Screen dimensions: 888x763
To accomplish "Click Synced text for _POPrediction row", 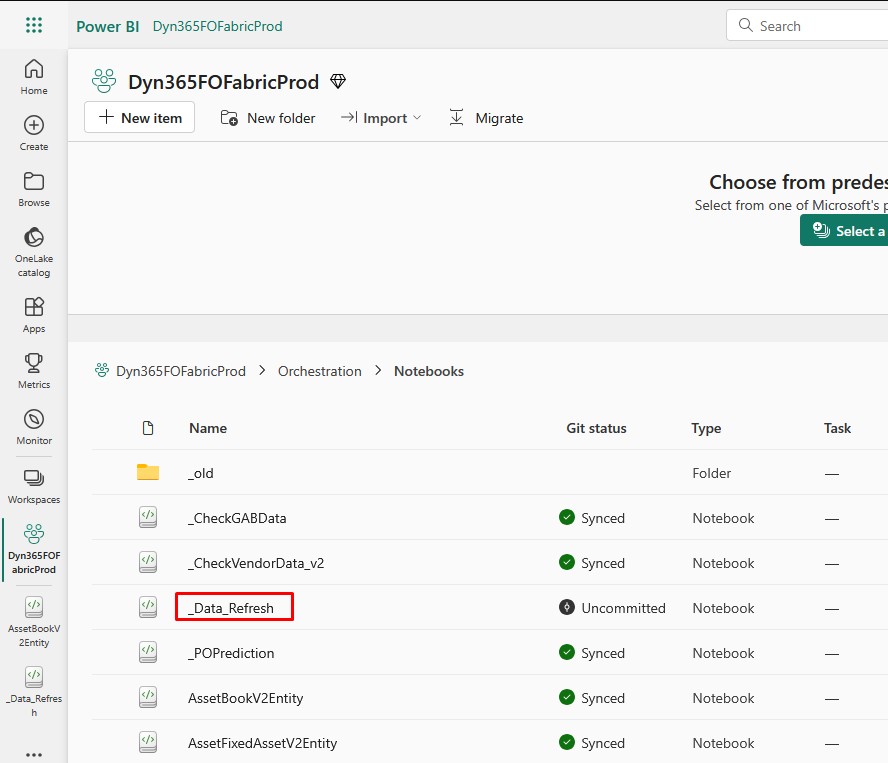I will tap(603, 653).
